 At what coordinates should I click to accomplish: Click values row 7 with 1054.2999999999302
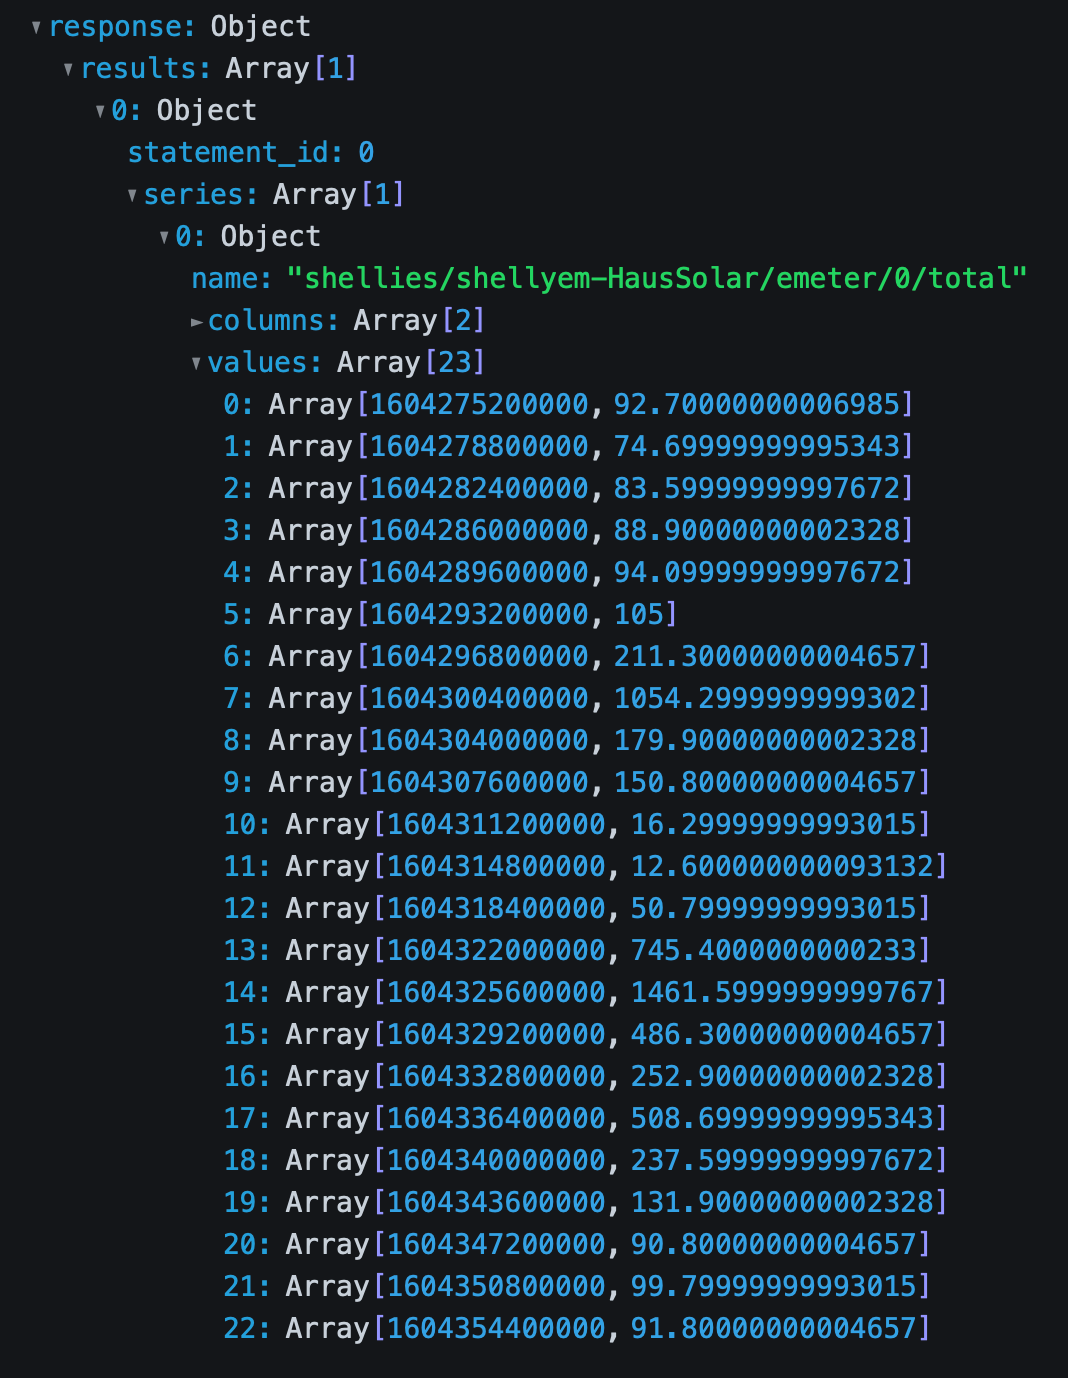(x=575, y=699)
